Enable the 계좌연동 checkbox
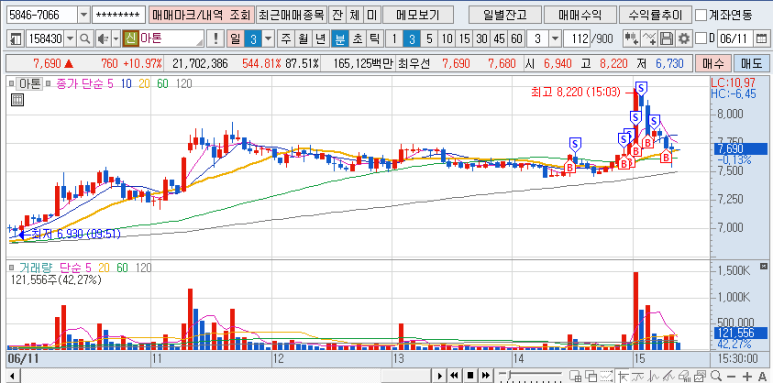This screenshot has height=383, width=773. point(700,15)
